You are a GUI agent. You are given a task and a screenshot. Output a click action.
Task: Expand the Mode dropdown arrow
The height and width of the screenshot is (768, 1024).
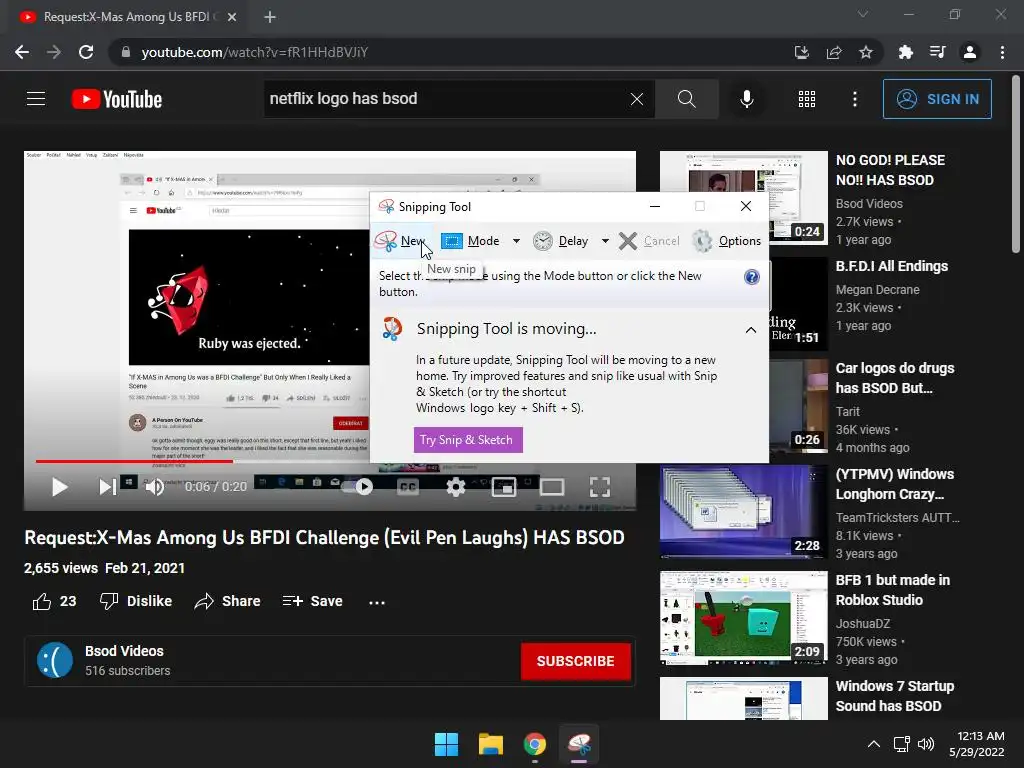point(517,241)
